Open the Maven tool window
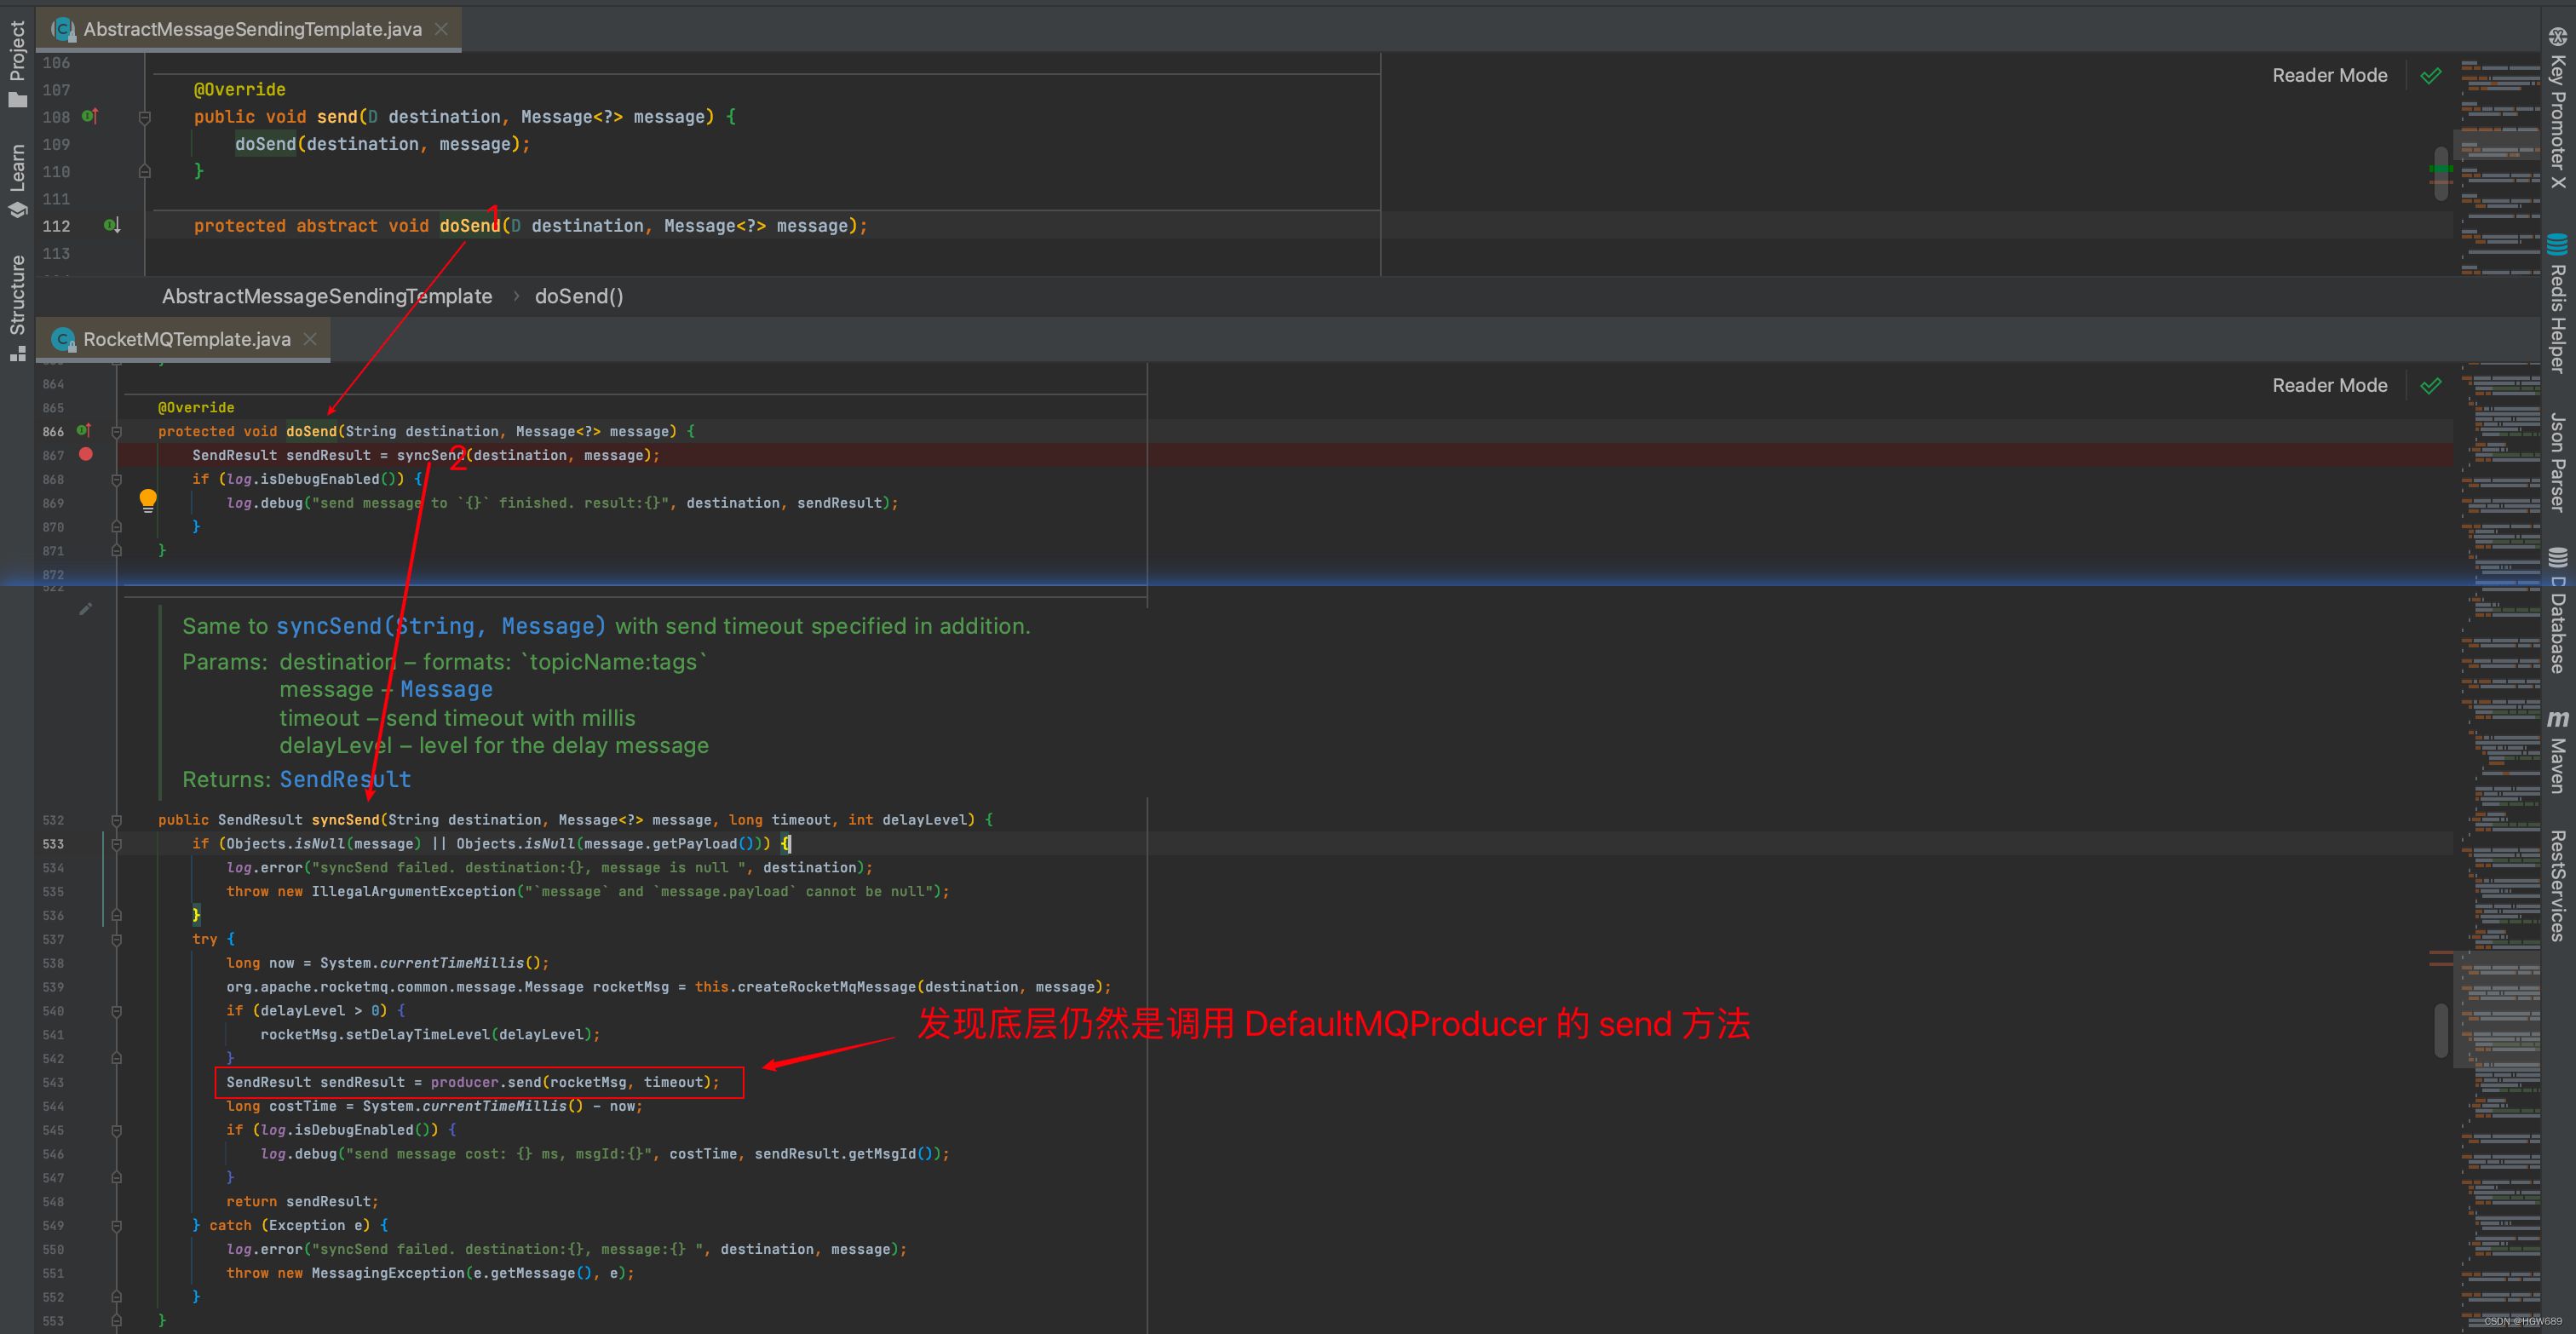2576x1334 pixels. coord(2558,752)
